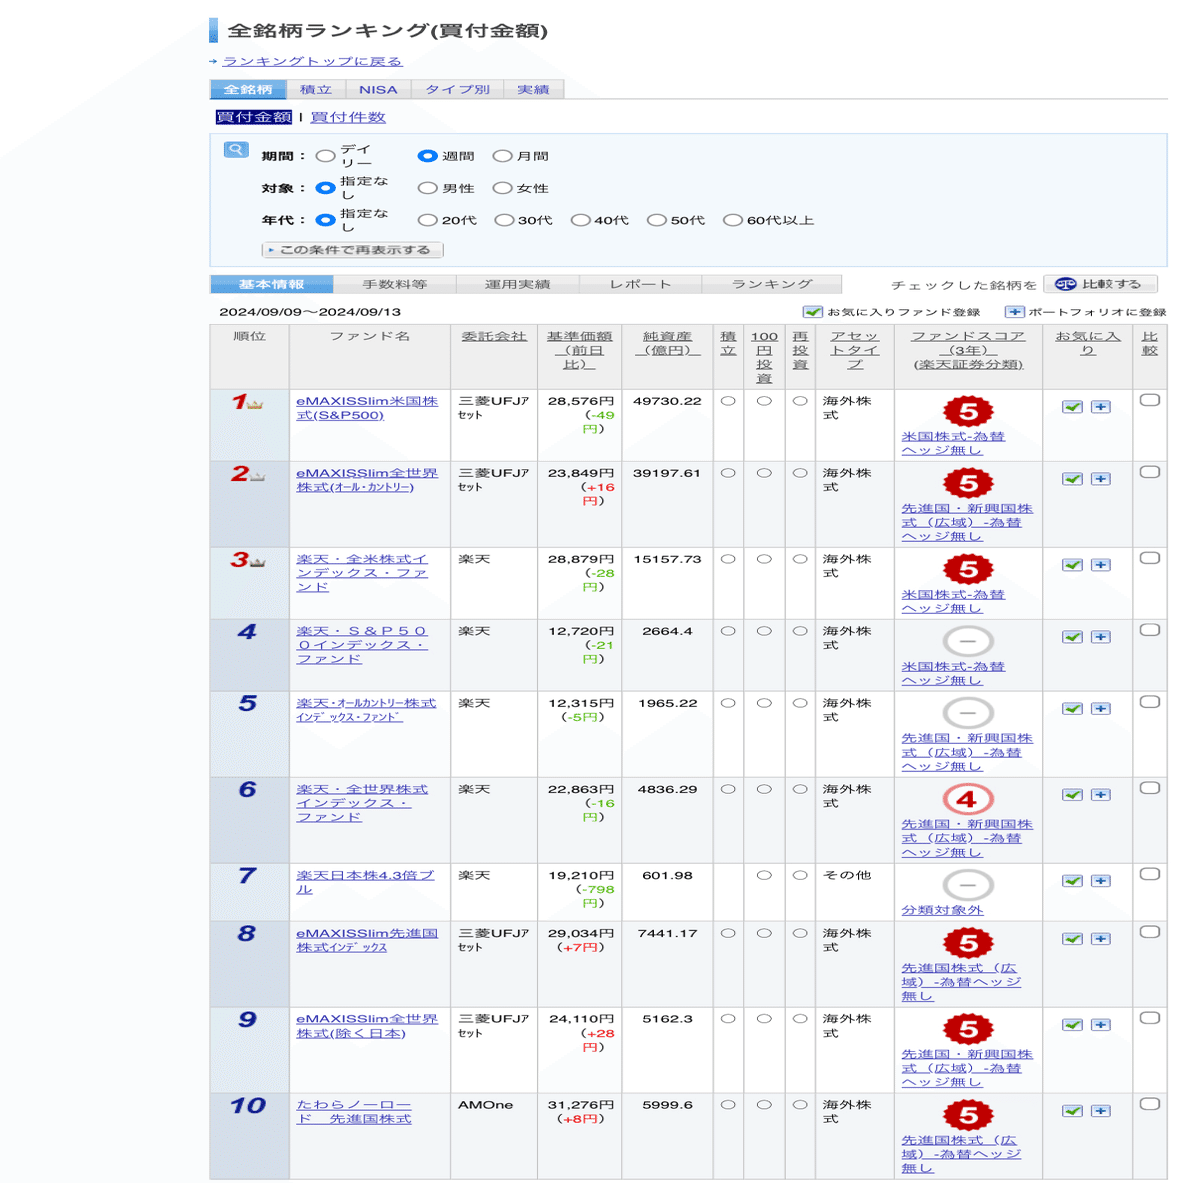Image resolution: width=1183 pixels, height=1183 pixels.
Task: Click the fund score 4 badge for 楽天・全世界株式
Action: [968, 797]
